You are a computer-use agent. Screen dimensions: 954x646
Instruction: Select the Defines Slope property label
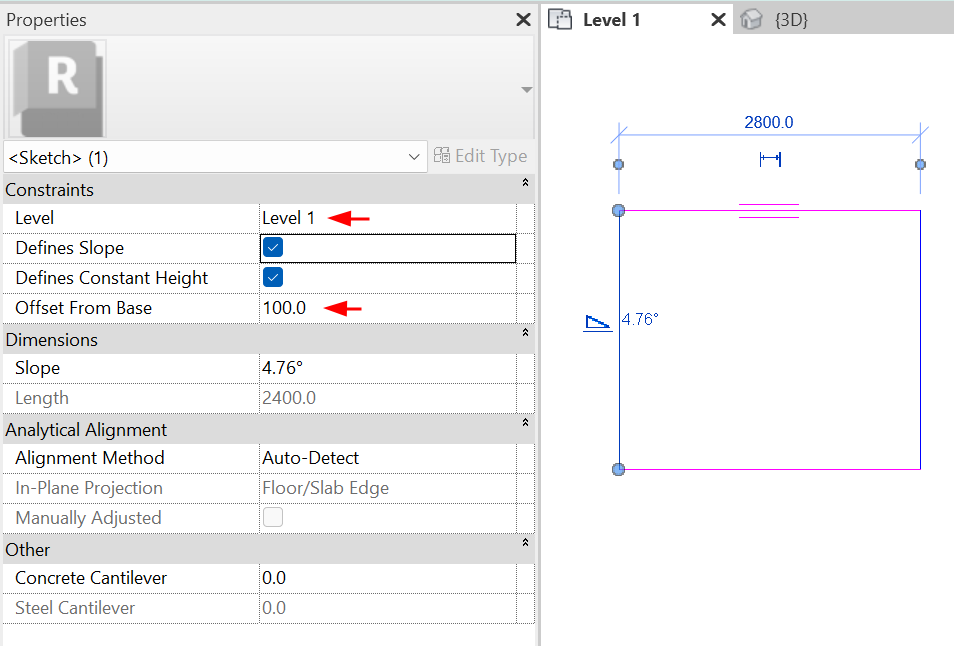70,248
